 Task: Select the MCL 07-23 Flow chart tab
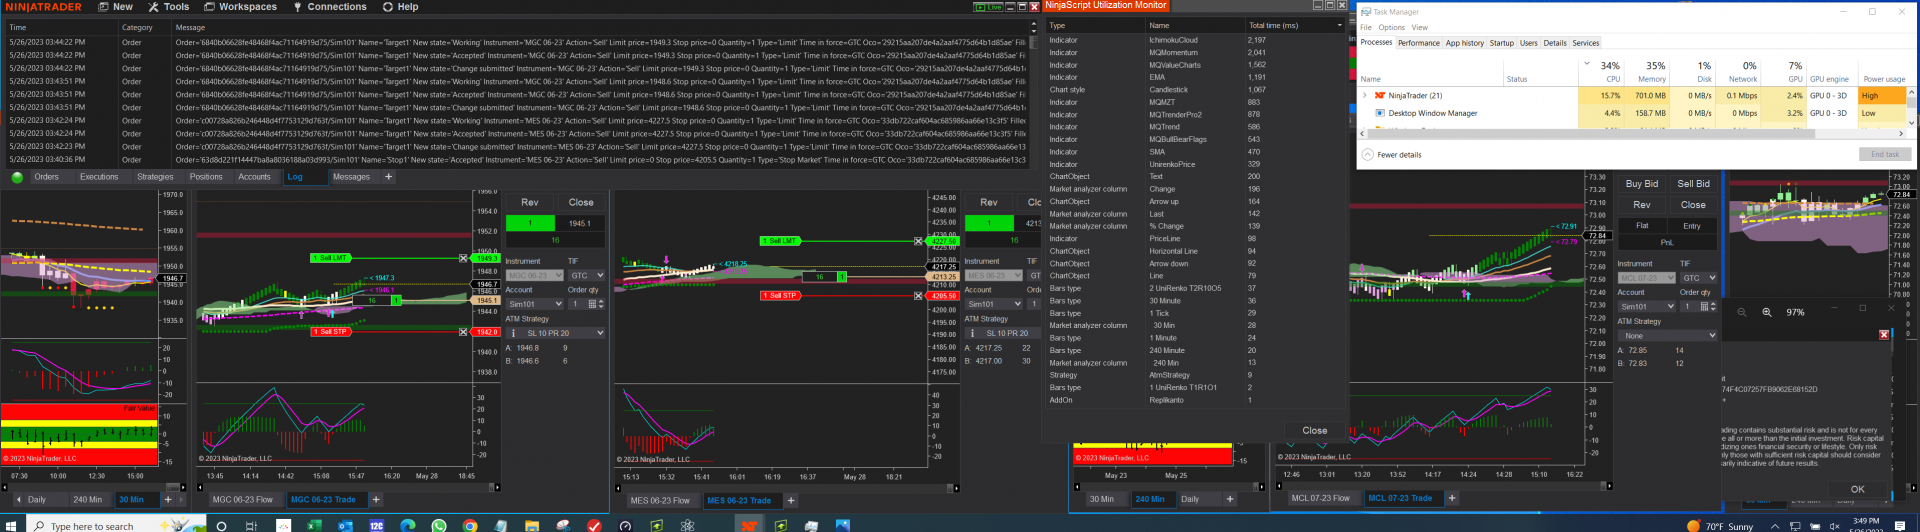pyautogui.click(x=1320, y=498)
